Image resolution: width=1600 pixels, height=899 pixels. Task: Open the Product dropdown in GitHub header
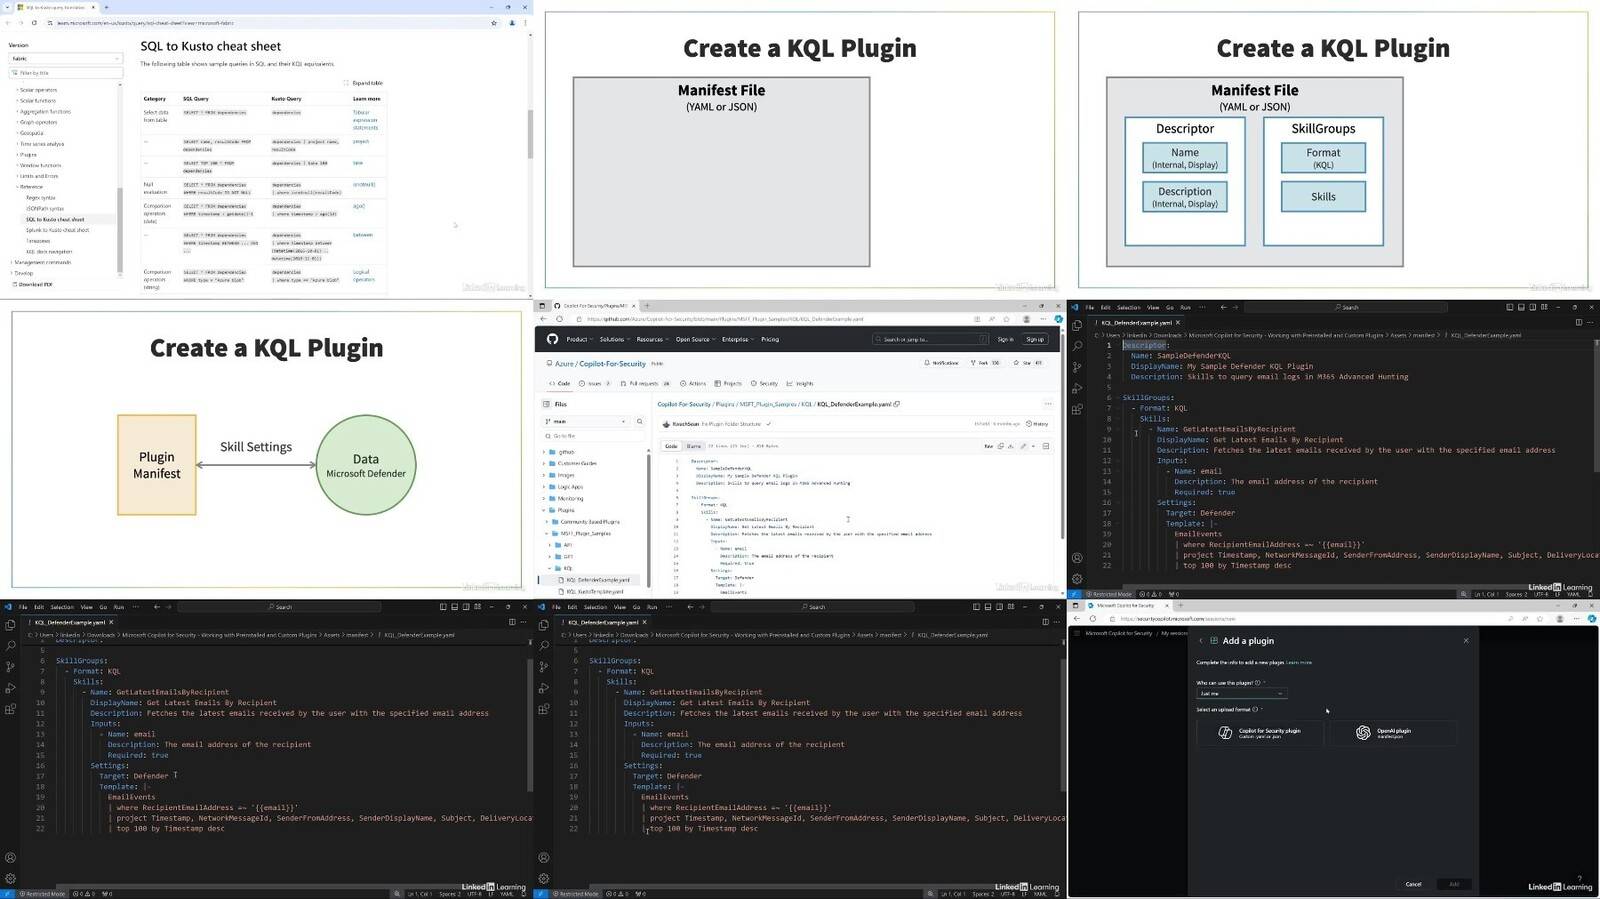[579, 339]
